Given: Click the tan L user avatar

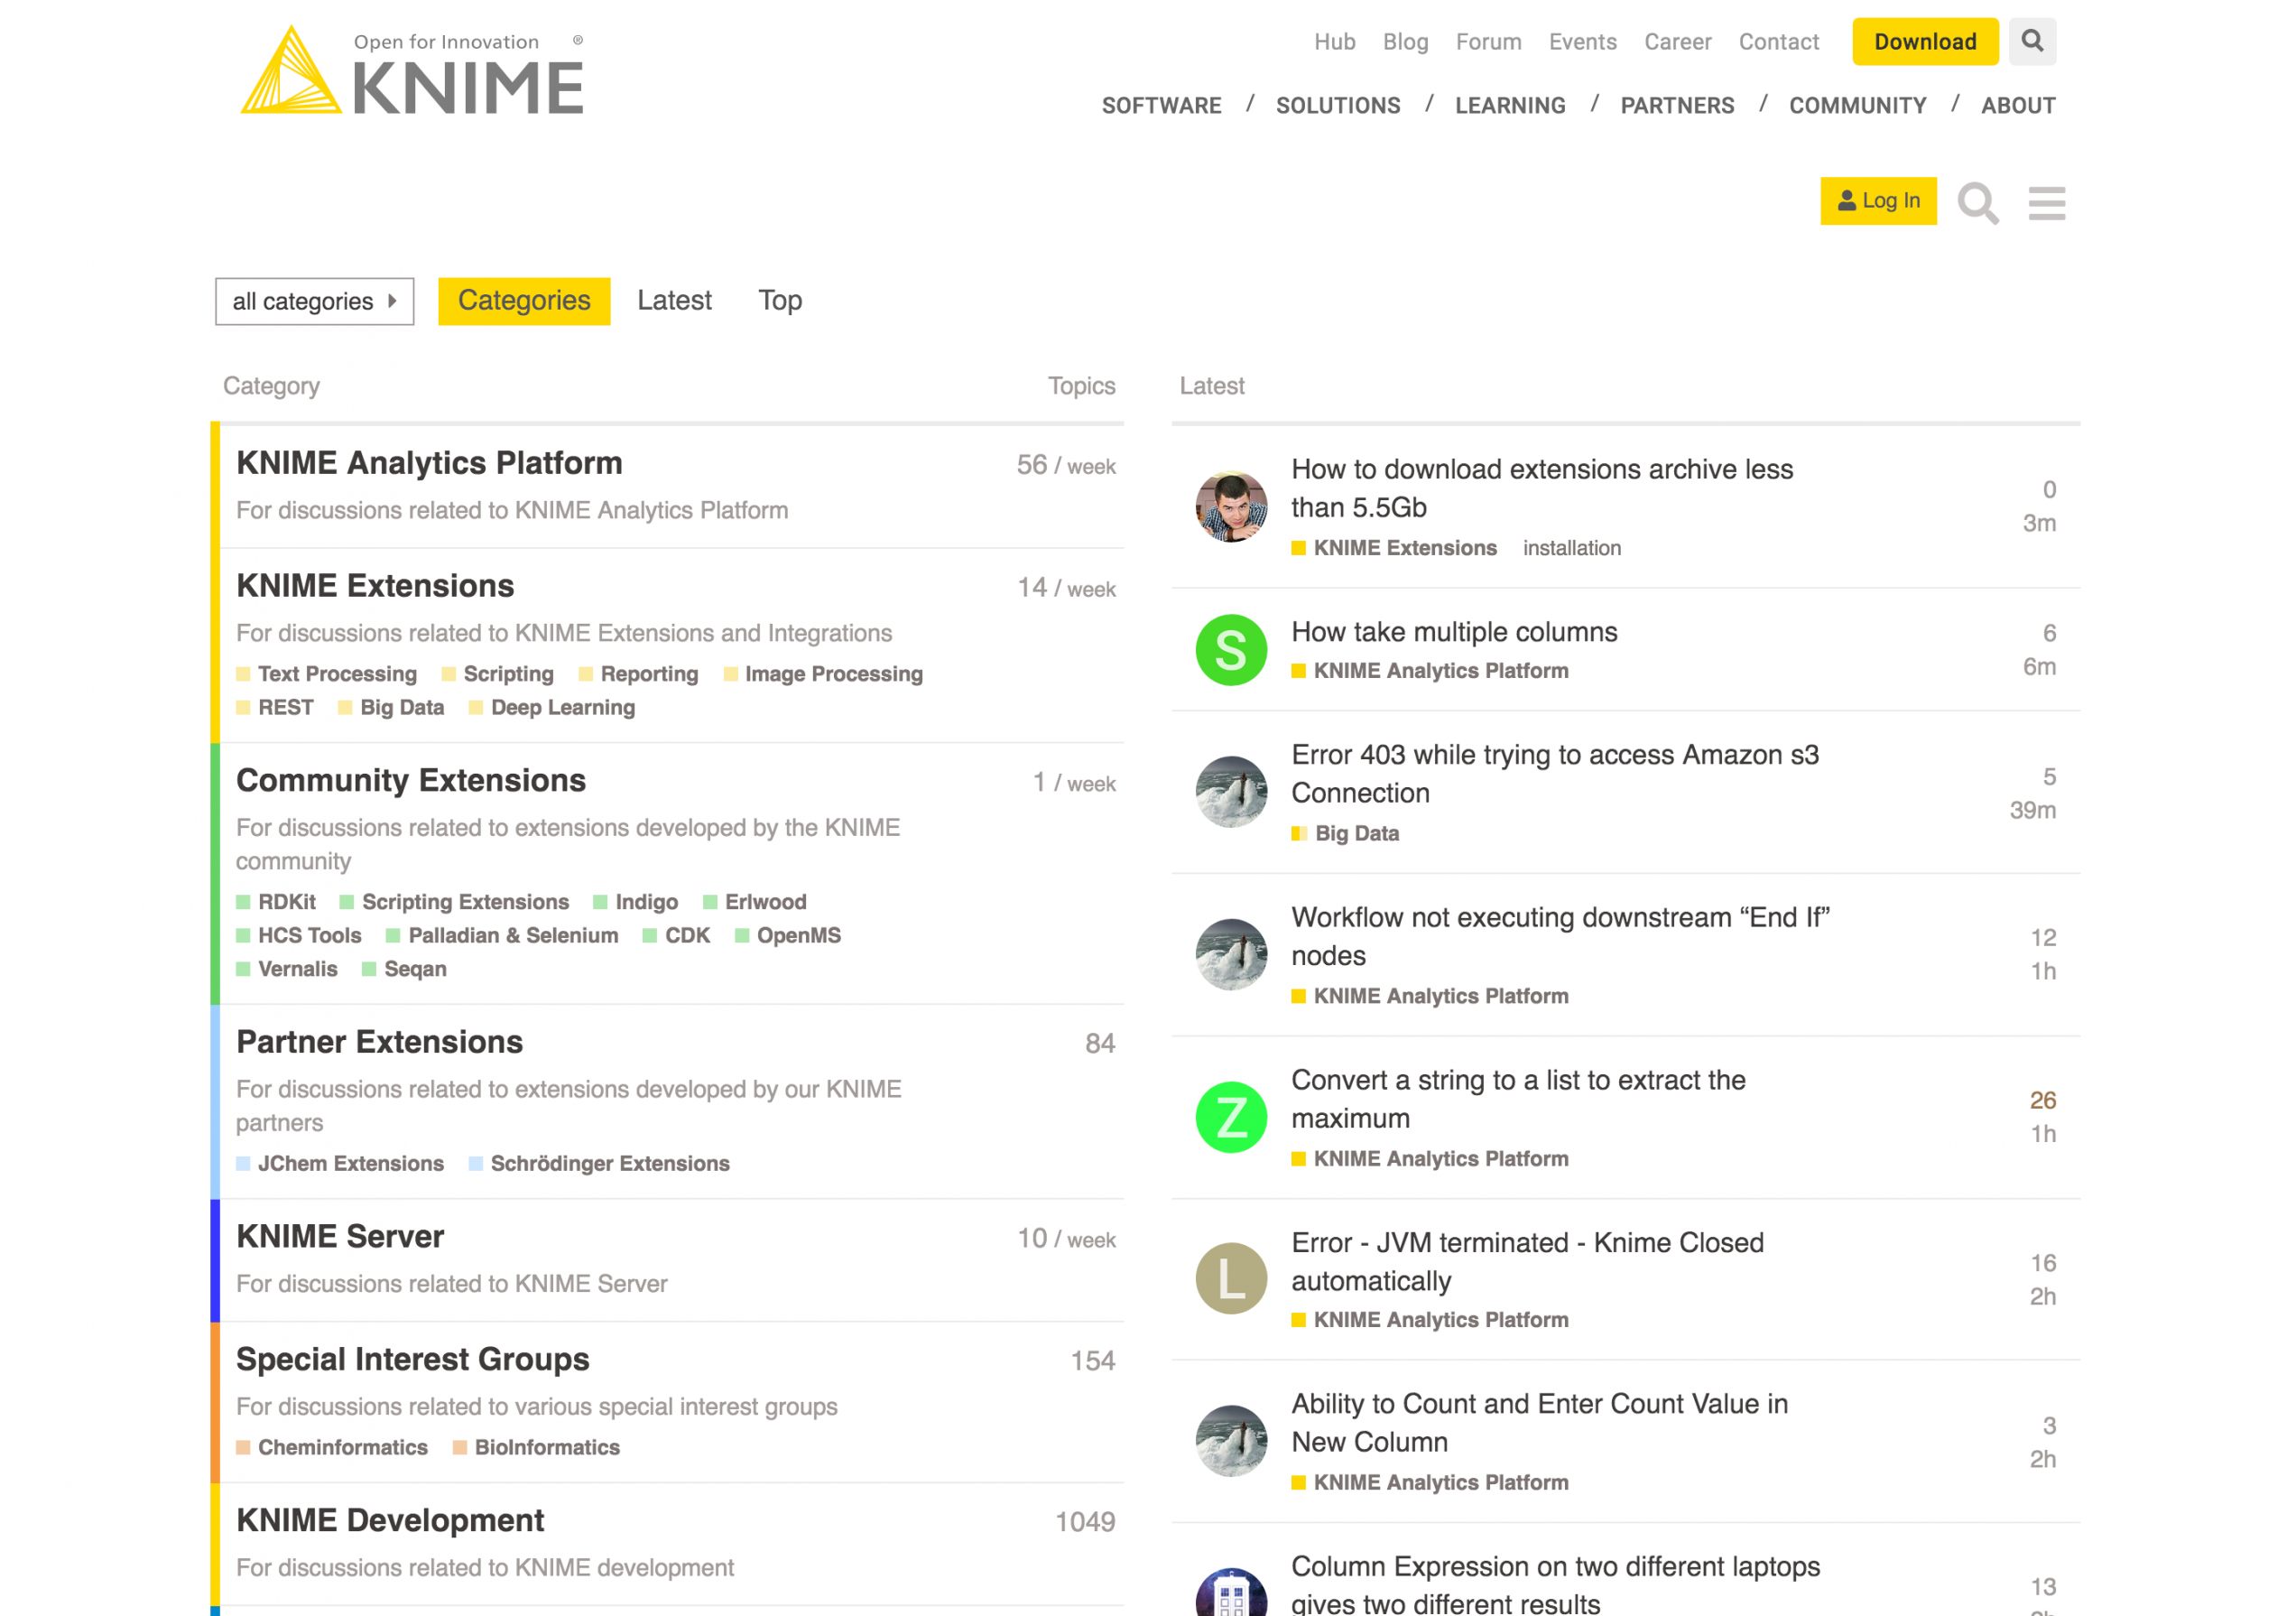Looking at the screenshot, I should click(x=1231, y=1278).
